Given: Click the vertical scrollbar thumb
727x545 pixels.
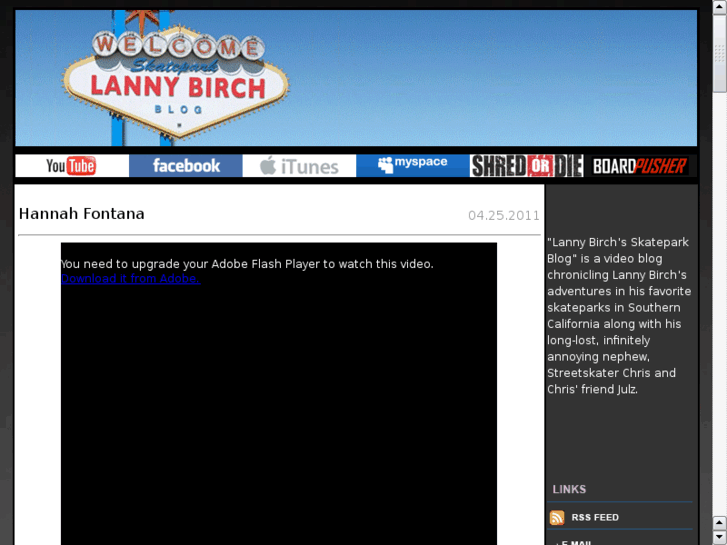Looking at the screenshot, I should pyautogui.click(x=720, y=53).
